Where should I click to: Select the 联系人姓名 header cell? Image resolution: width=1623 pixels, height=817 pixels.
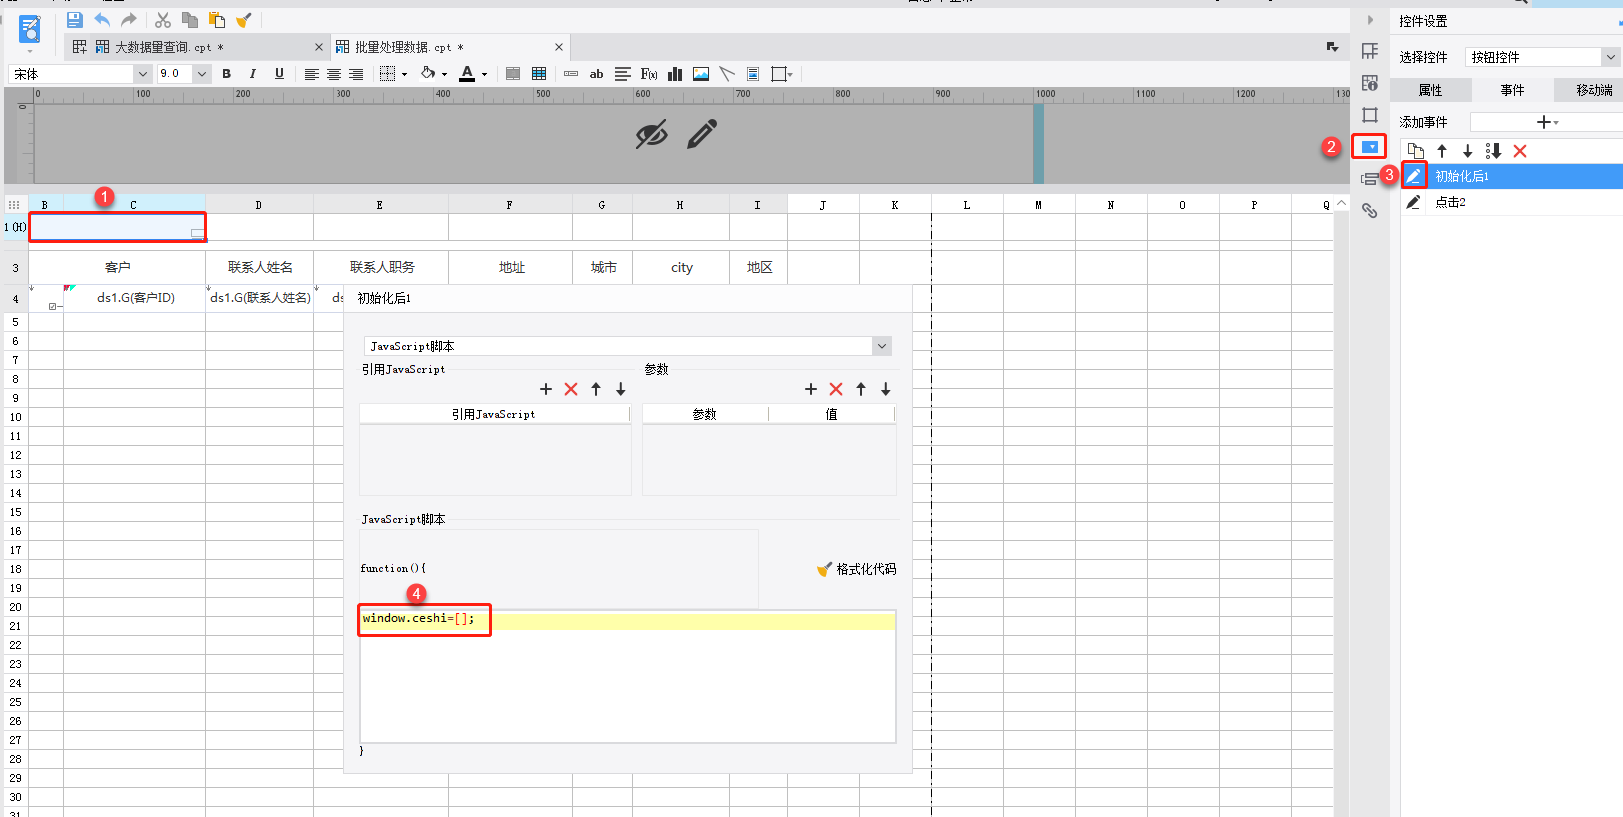[x=260, y=267]
